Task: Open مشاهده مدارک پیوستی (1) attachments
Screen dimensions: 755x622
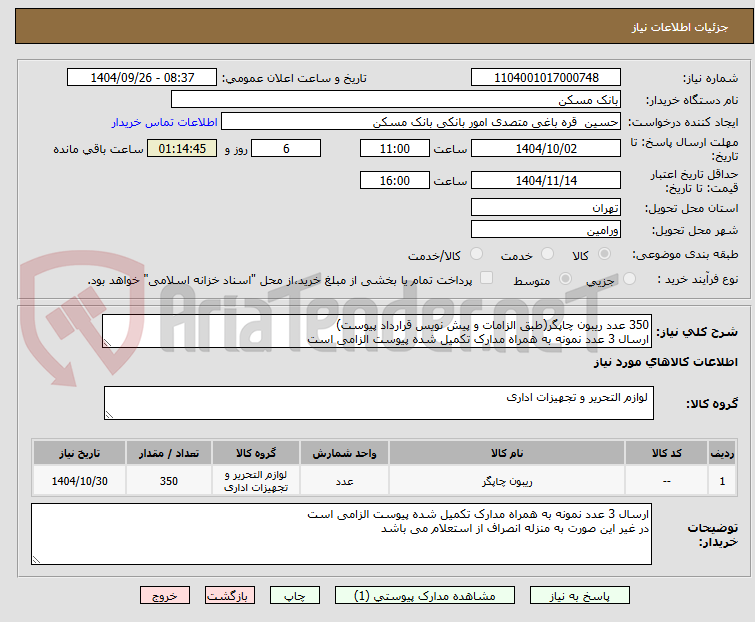Action: click(424, 596)
